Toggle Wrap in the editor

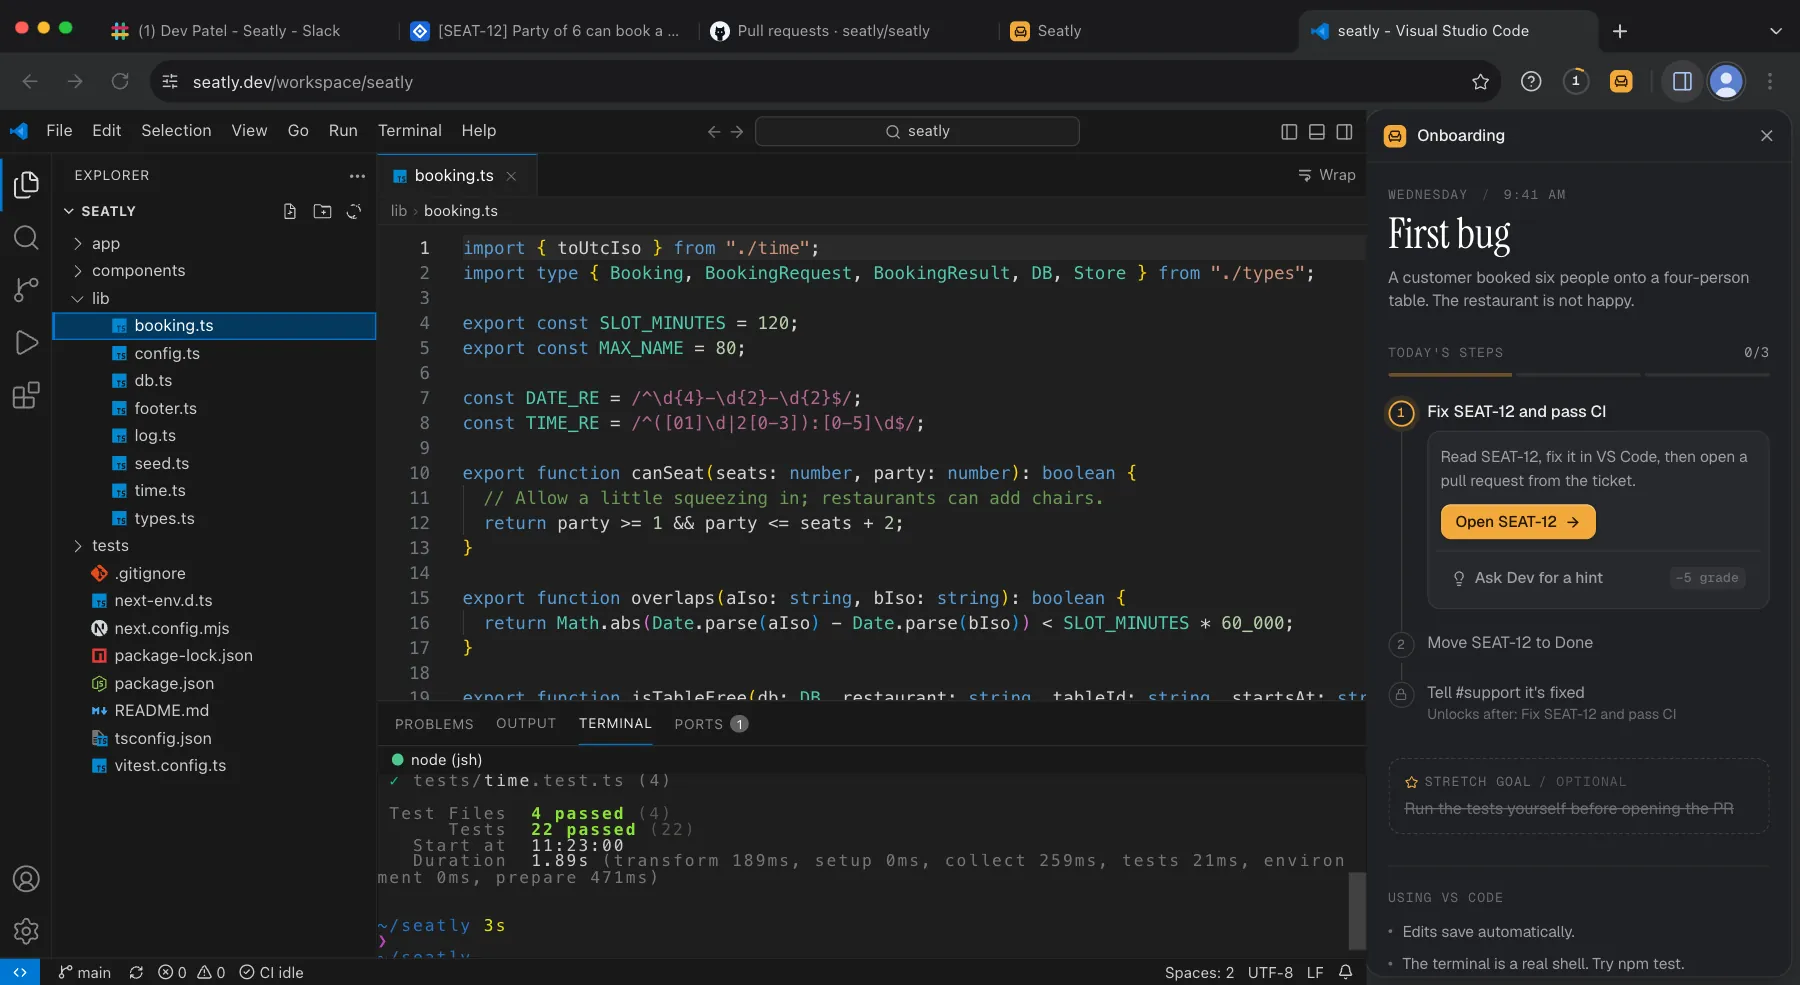(1326, 175)
